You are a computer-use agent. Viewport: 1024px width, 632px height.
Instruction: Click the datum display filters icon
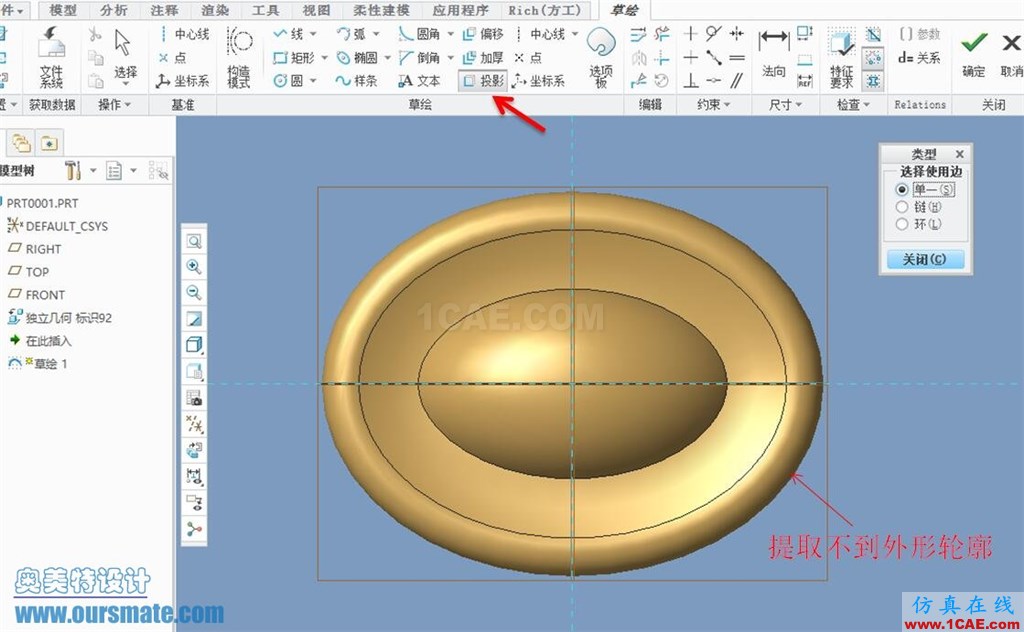point(194,424)
